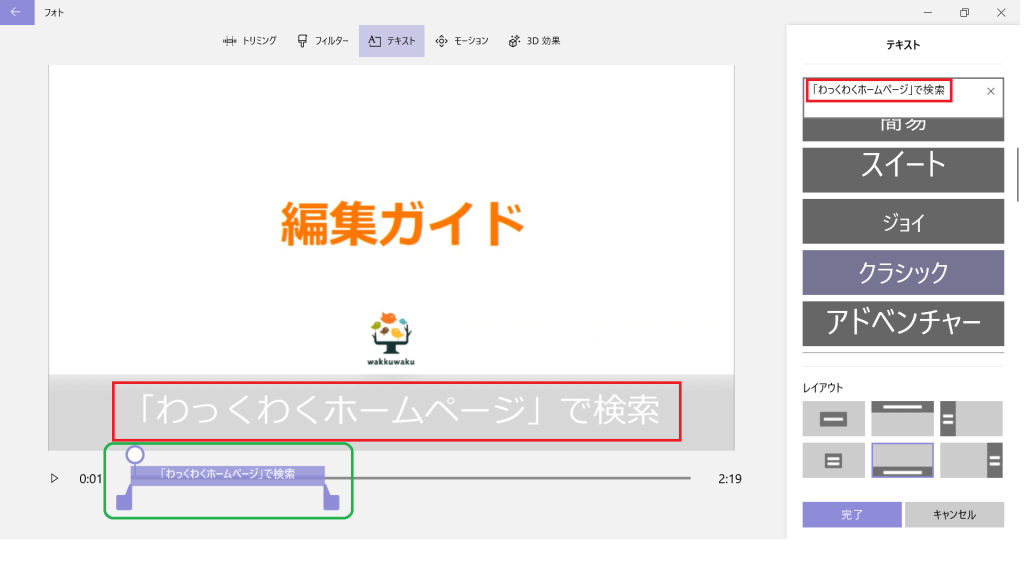This screenshot has height=576, width=1024.
Task: Click the キャンセル cancel button
Action: pos(954,515)
